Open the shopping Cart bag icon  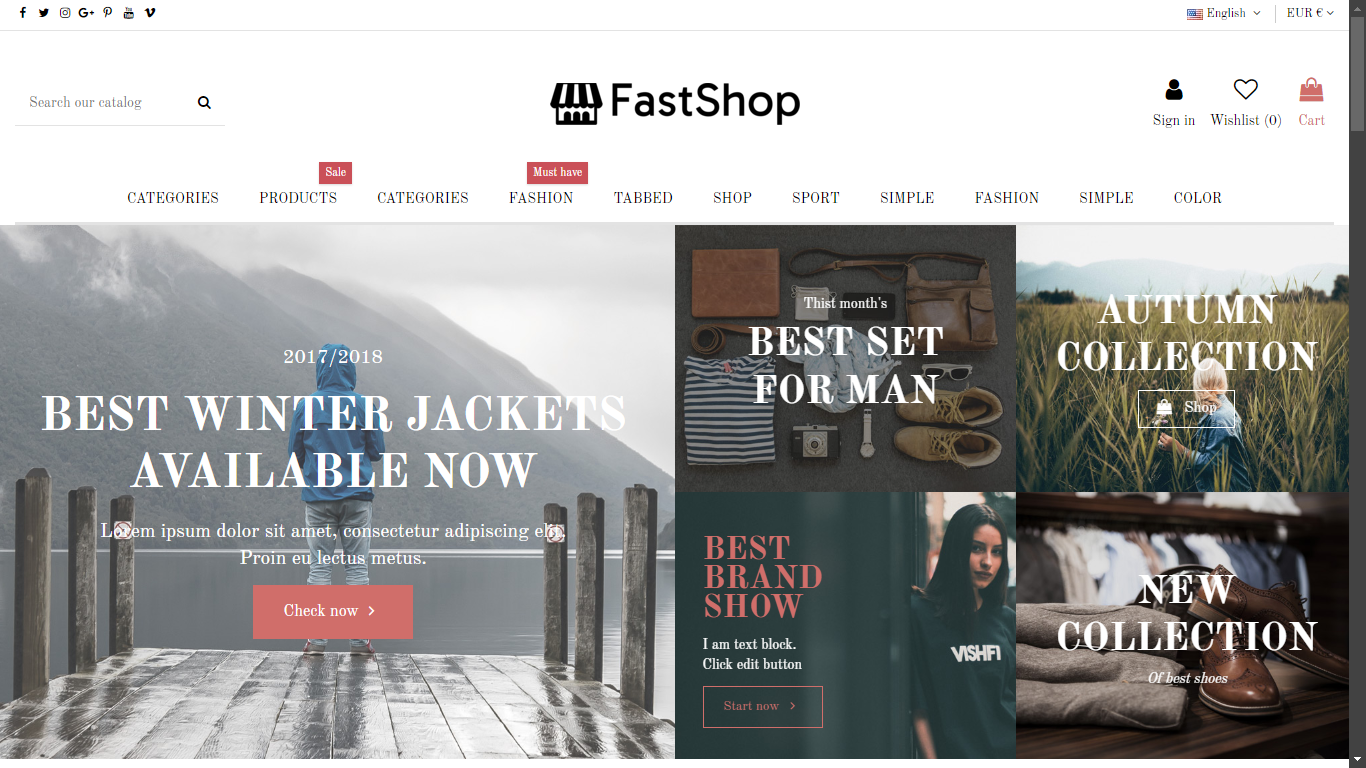tap(1311, 90)
